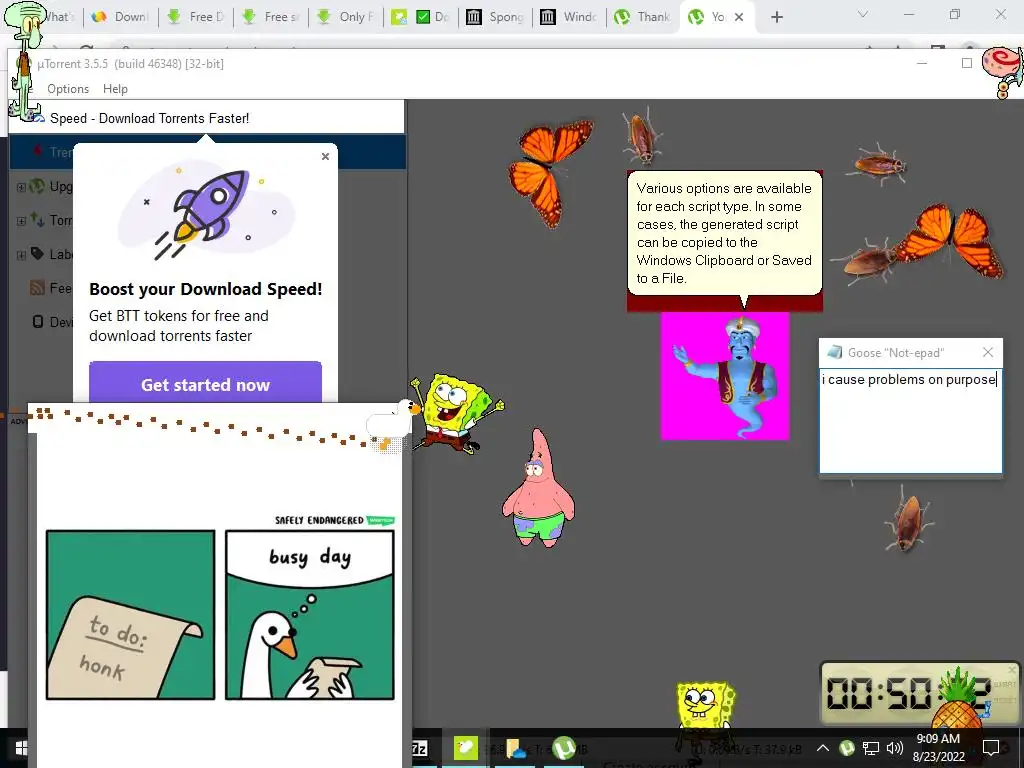Screen dimensions: 1024x768
Task: Click the uTorrent system tray icon
Action: point(847,748)
